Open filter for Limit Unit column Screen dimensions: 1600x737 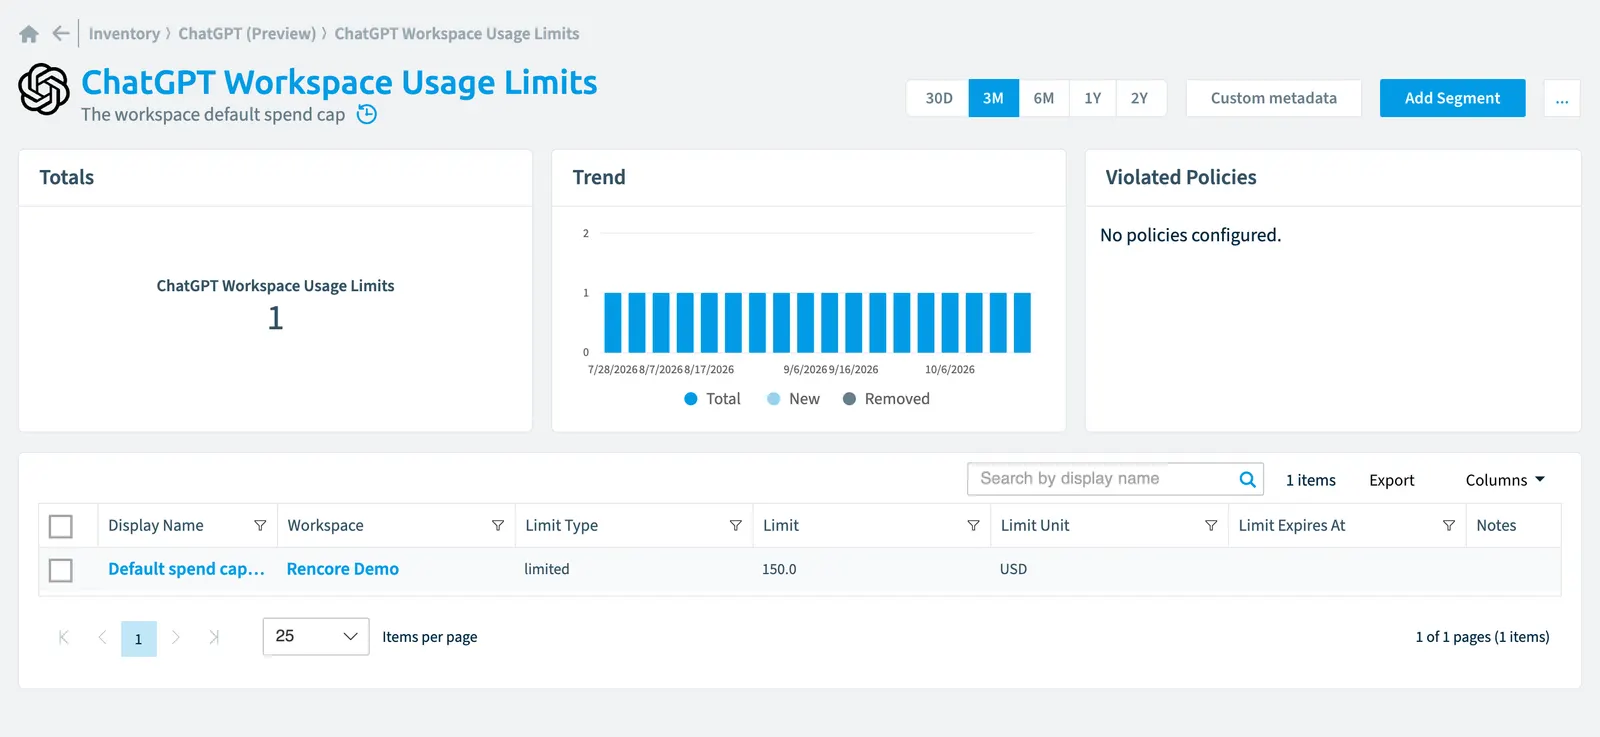1211,525
